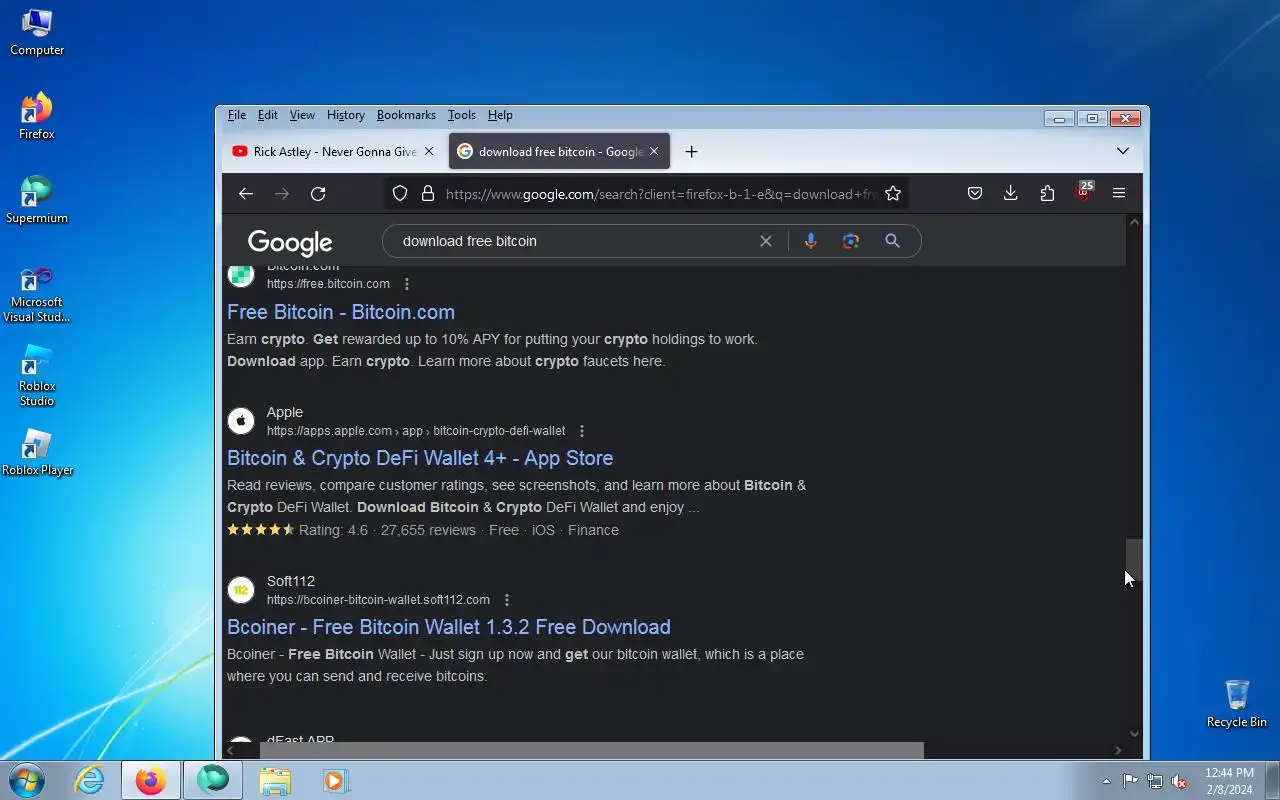Start Google voice search microphone
The width and height of the screenshot is (1280, 800).
811,241
